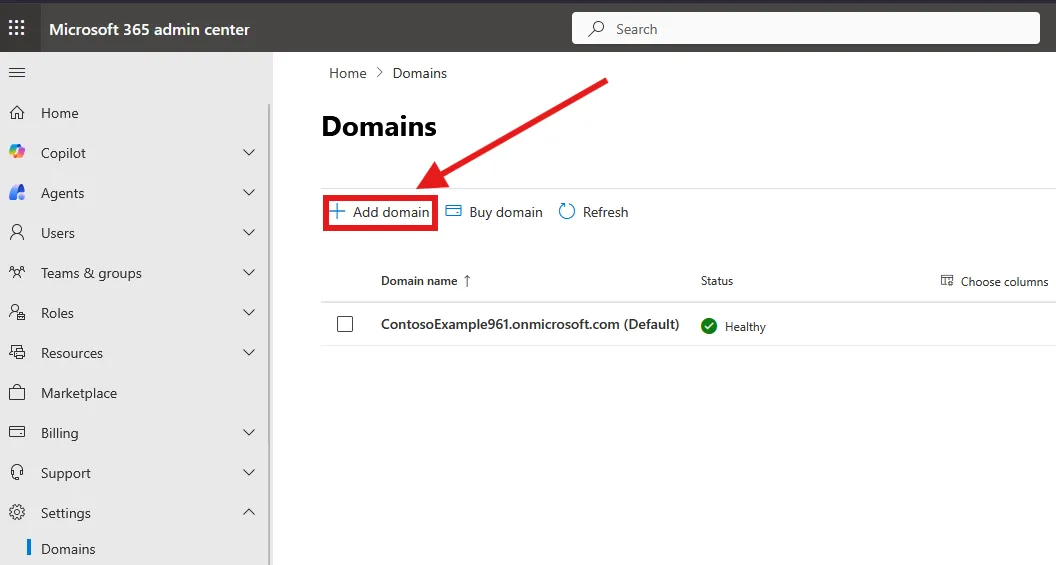Open ContosoExample961.onmicrosoft.com (Default) domain
The height and width of the screenshot is (565, 1056).
tap(530, 324)
